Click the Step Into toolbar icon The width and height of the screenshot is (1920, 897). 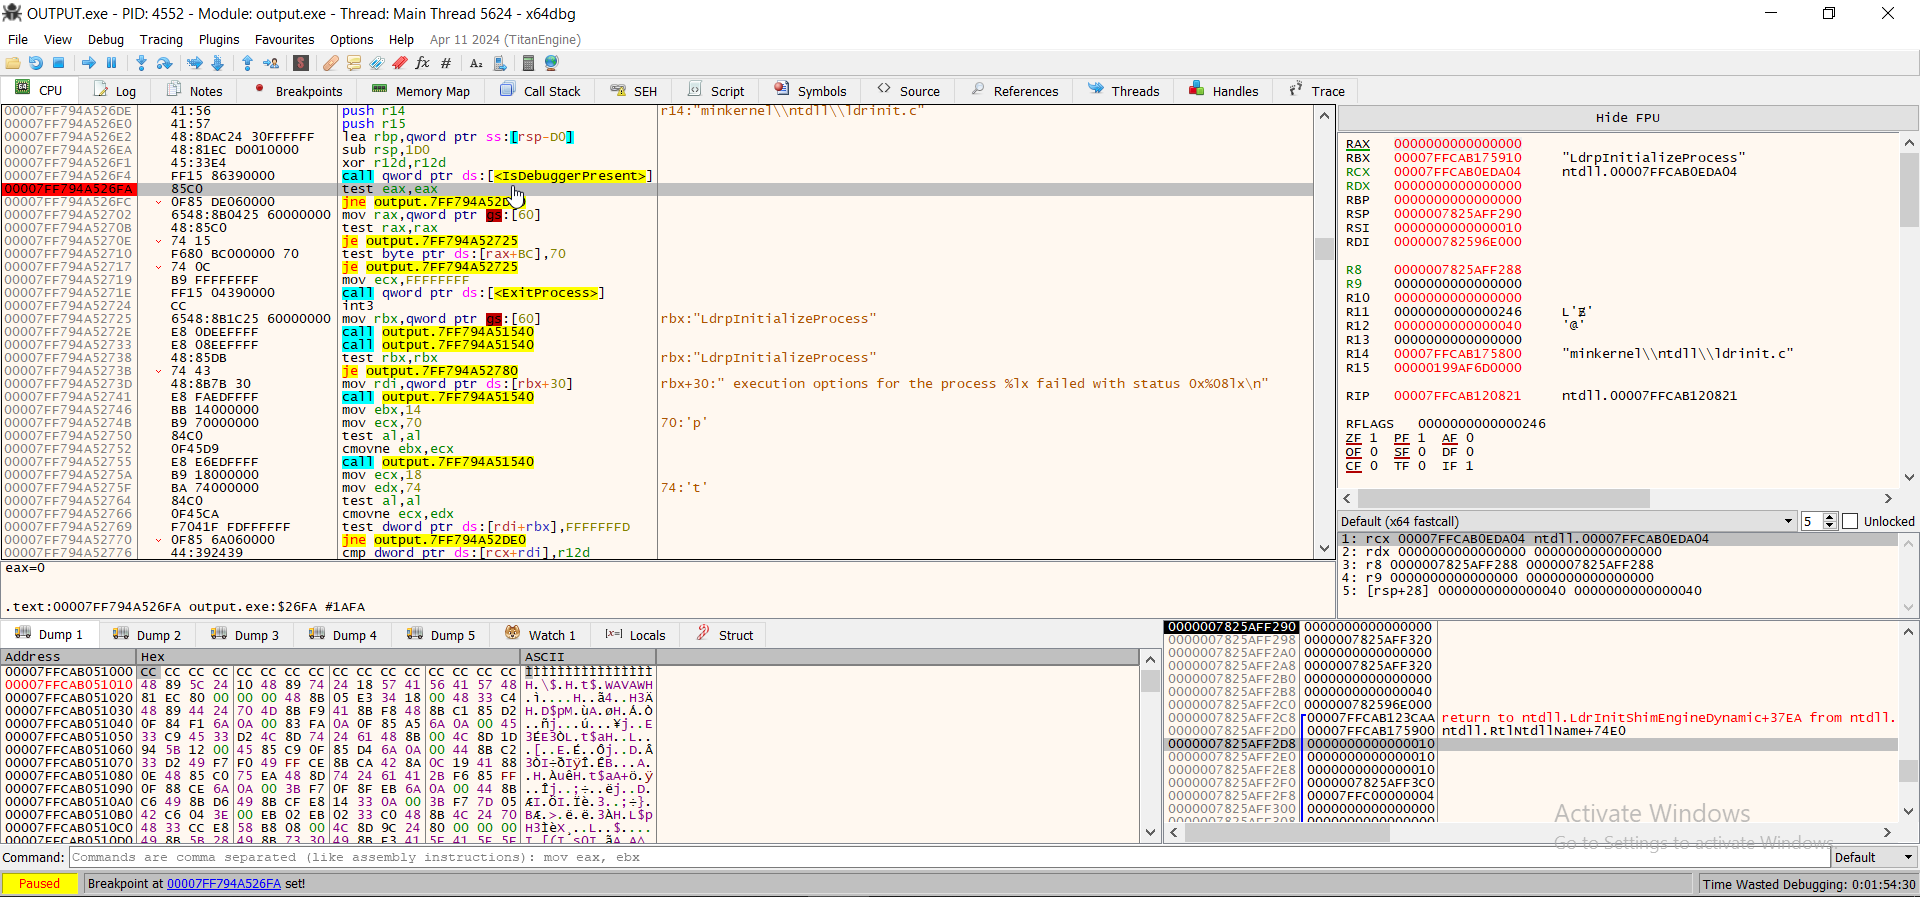tap(141, 63)
